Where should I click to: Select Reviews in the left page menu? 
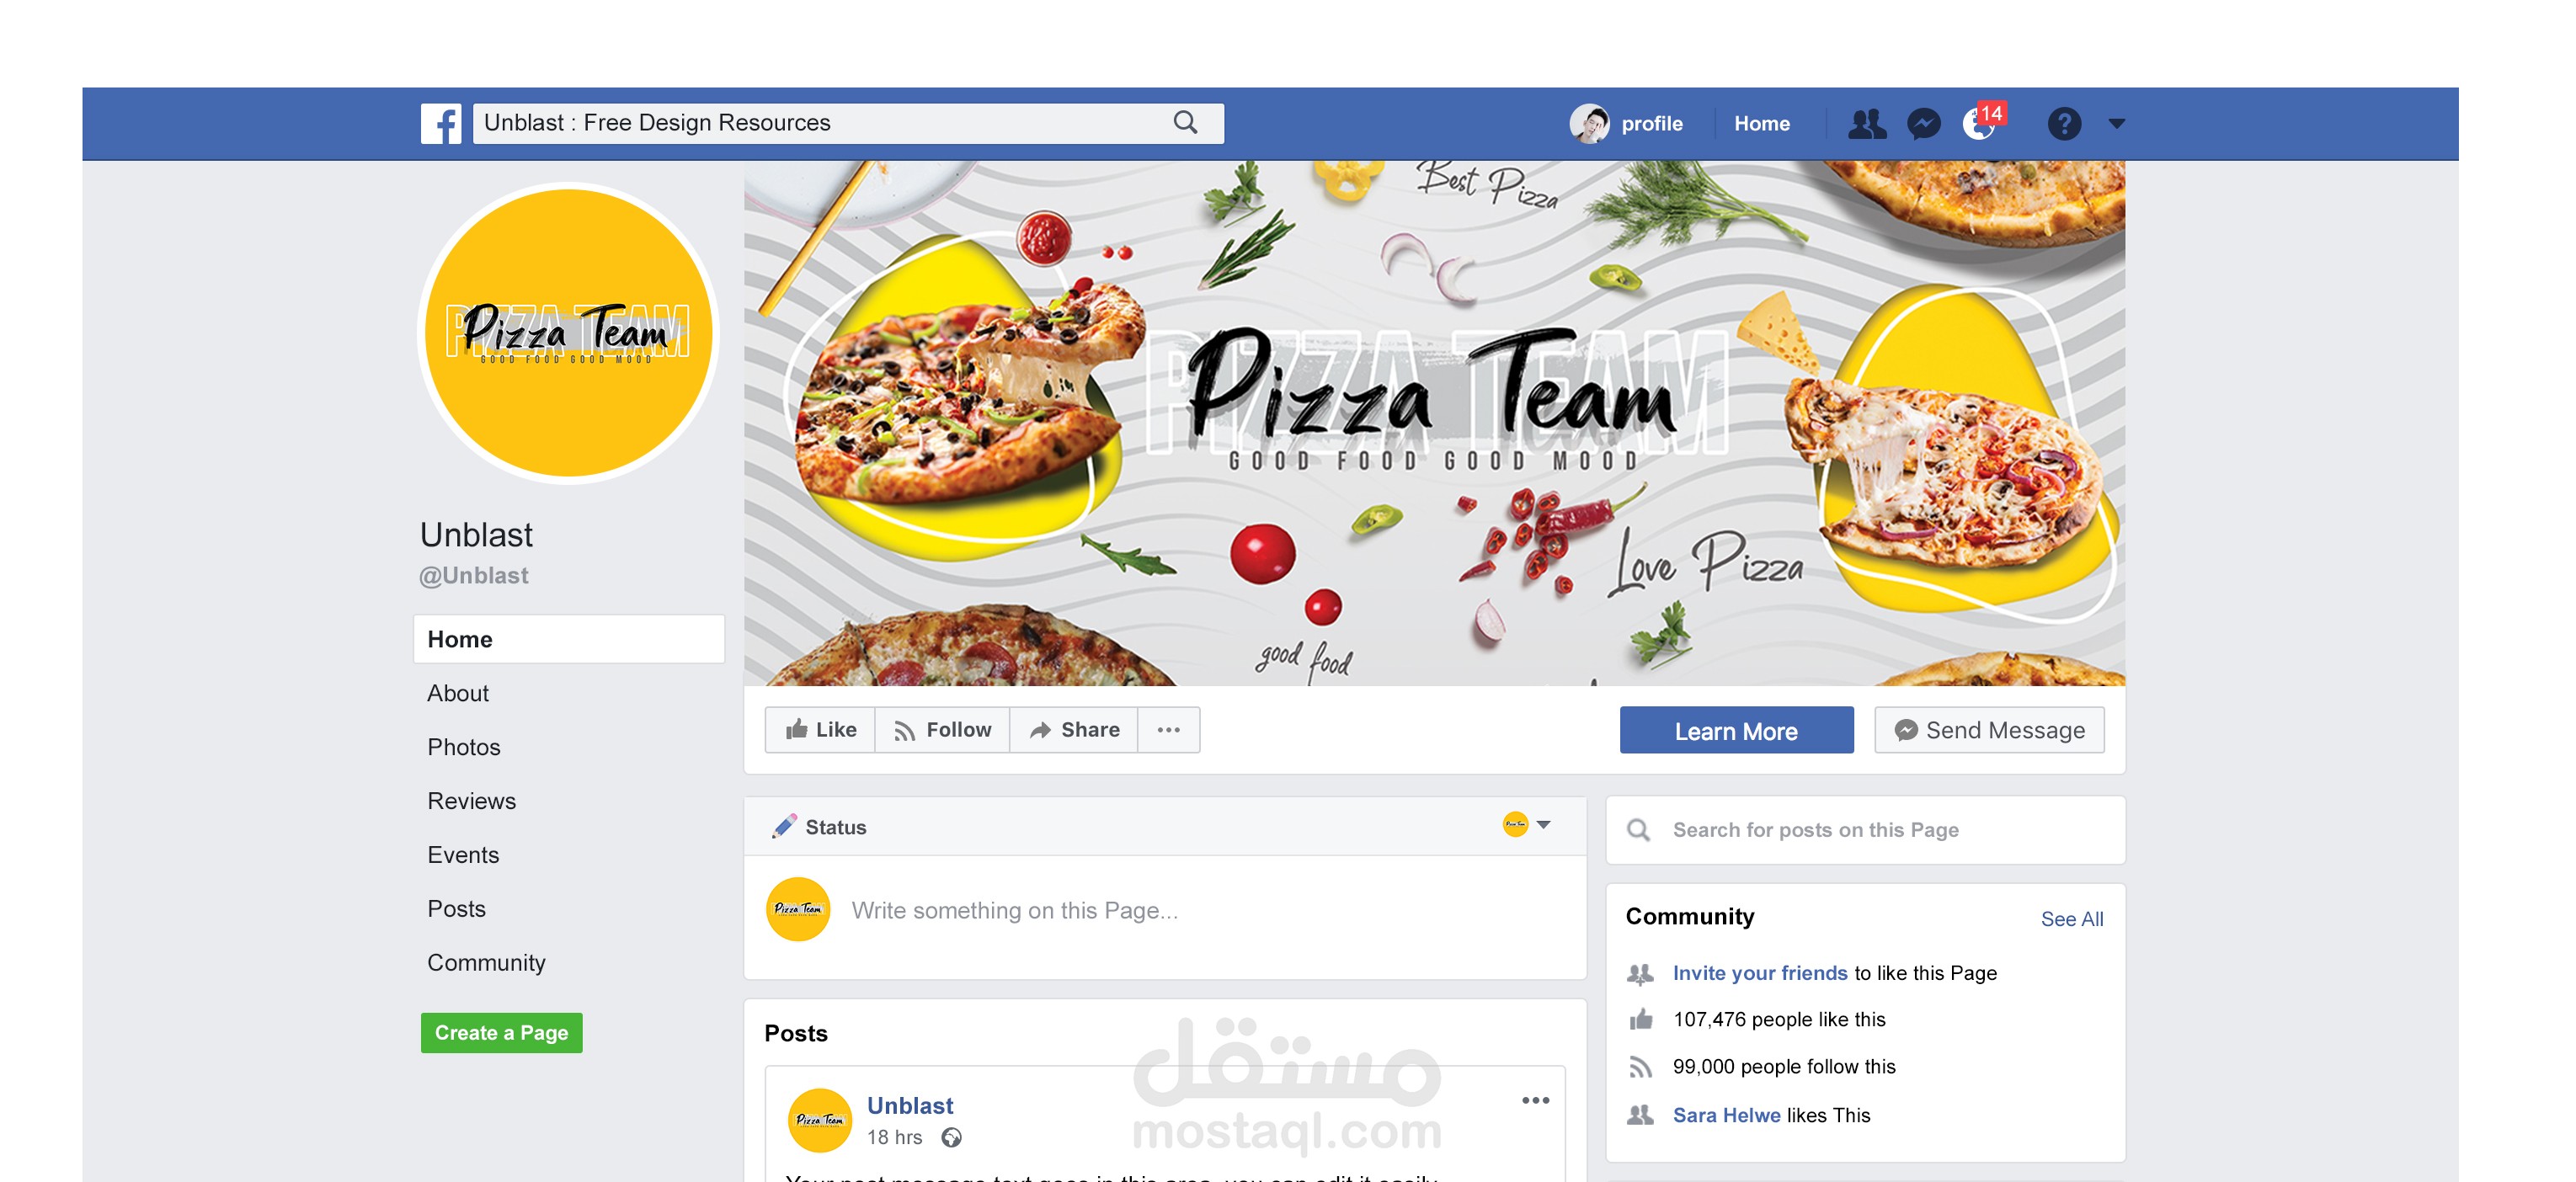pos(472,801)
